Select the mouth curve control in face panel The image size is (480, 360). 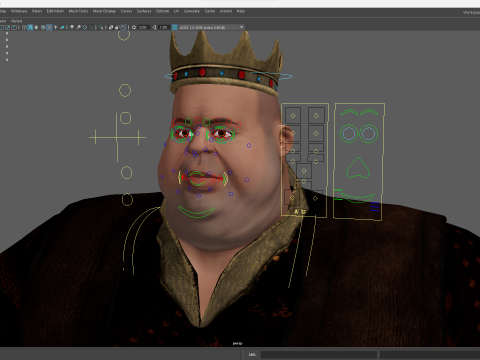[x=357, y=197]
